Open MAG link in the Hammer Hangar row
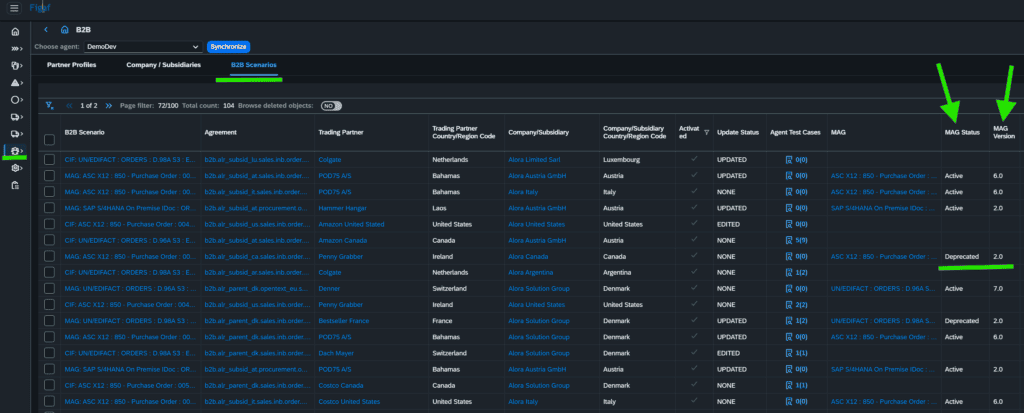Viewport: 1024px width, 413px height. click(882, 208)
